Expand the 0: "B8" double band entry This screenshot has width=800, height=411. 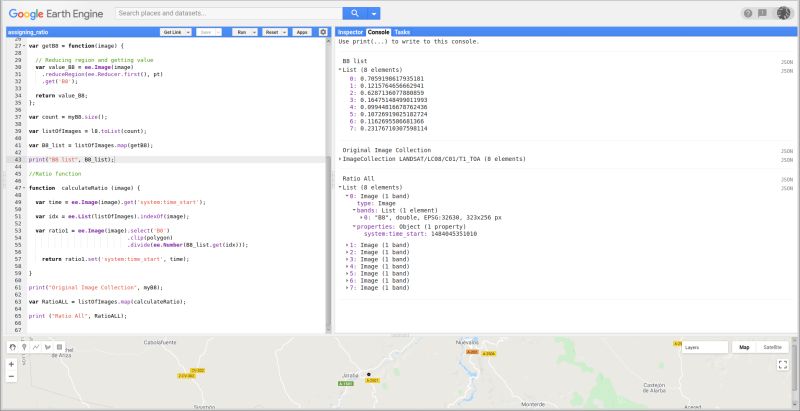361,217
